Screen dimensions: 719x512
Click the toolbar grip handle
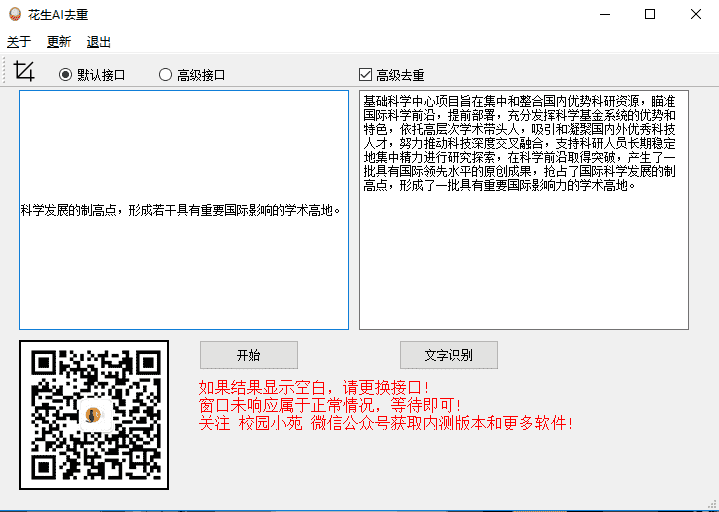5,73
